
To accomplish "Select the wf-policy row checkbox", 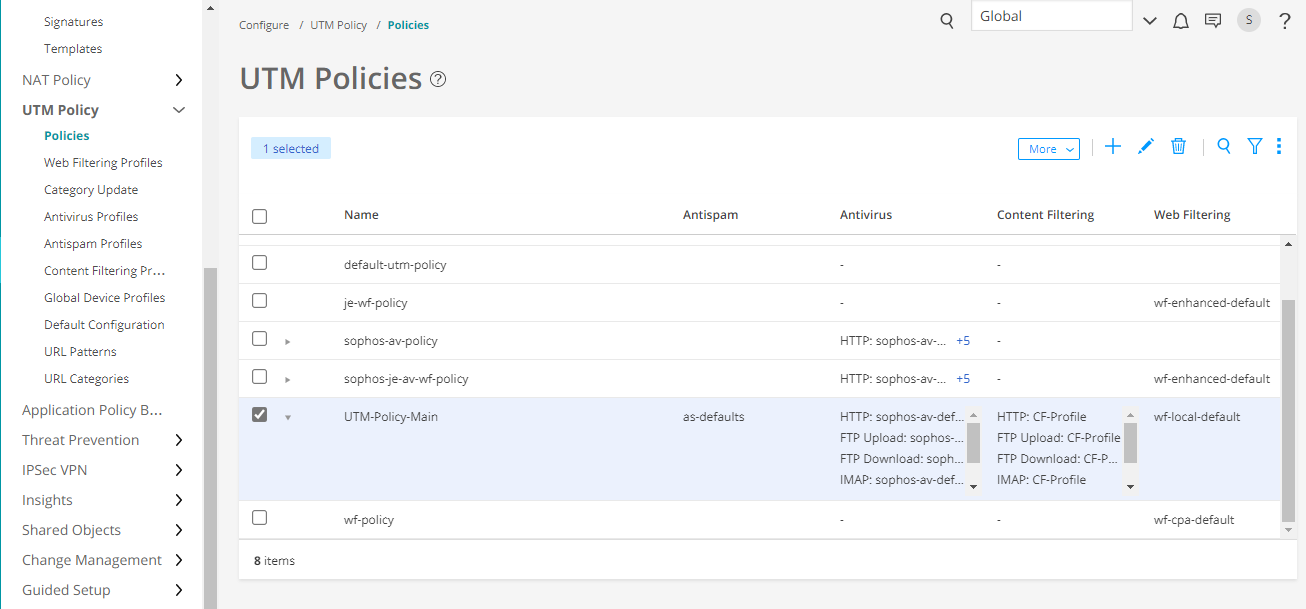I will tap(260, 518).
